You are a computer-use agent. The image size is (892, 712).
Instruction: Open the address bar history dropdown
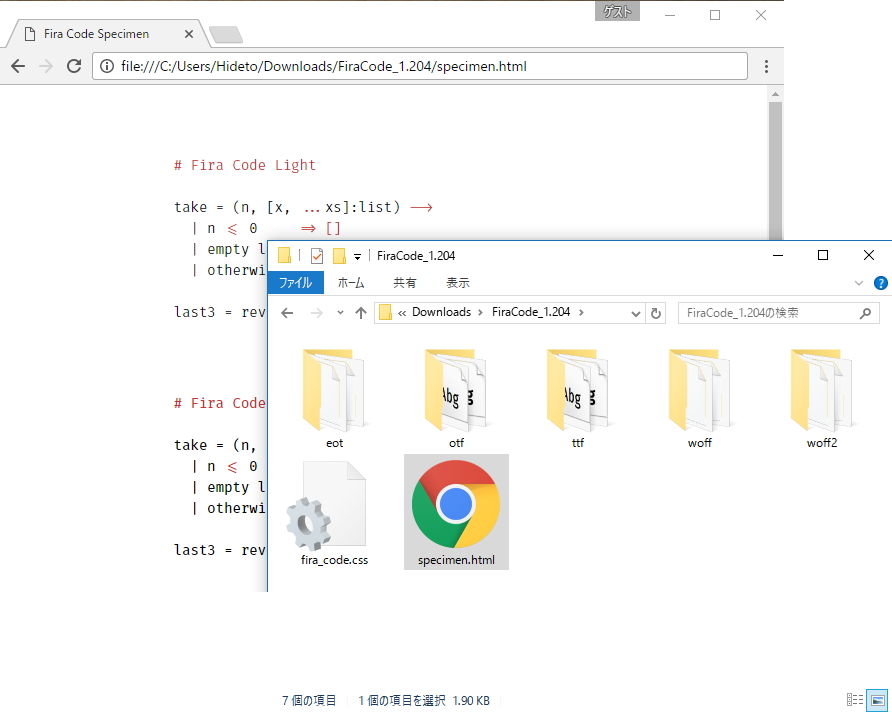pos(638,312)
